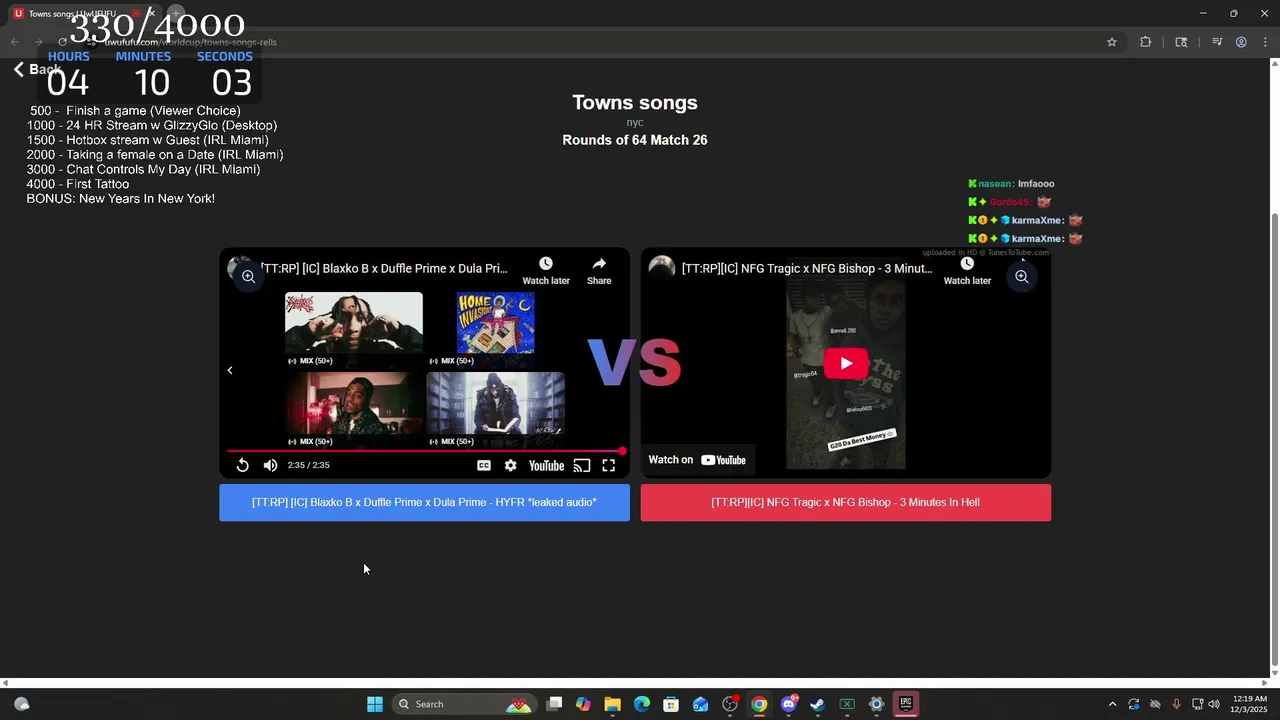
Task: Click the left video red progress bar
Action: click(425, 452)
